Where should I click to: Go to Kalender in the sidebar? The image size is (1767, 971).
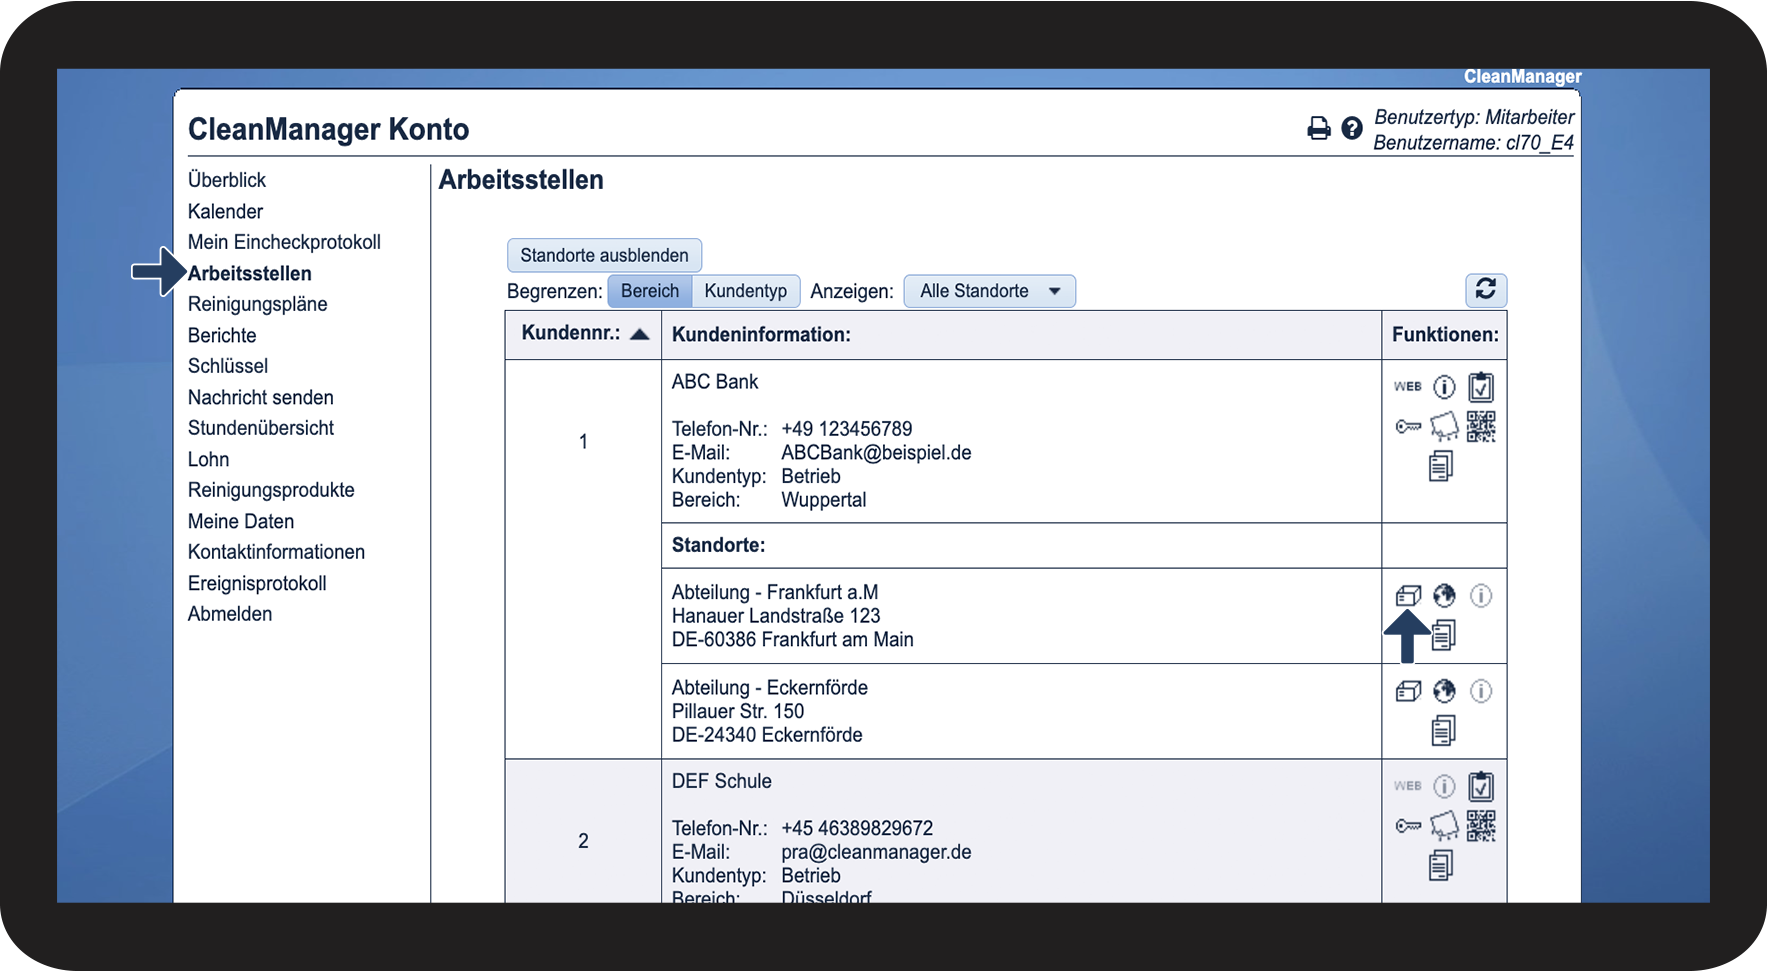225,211
